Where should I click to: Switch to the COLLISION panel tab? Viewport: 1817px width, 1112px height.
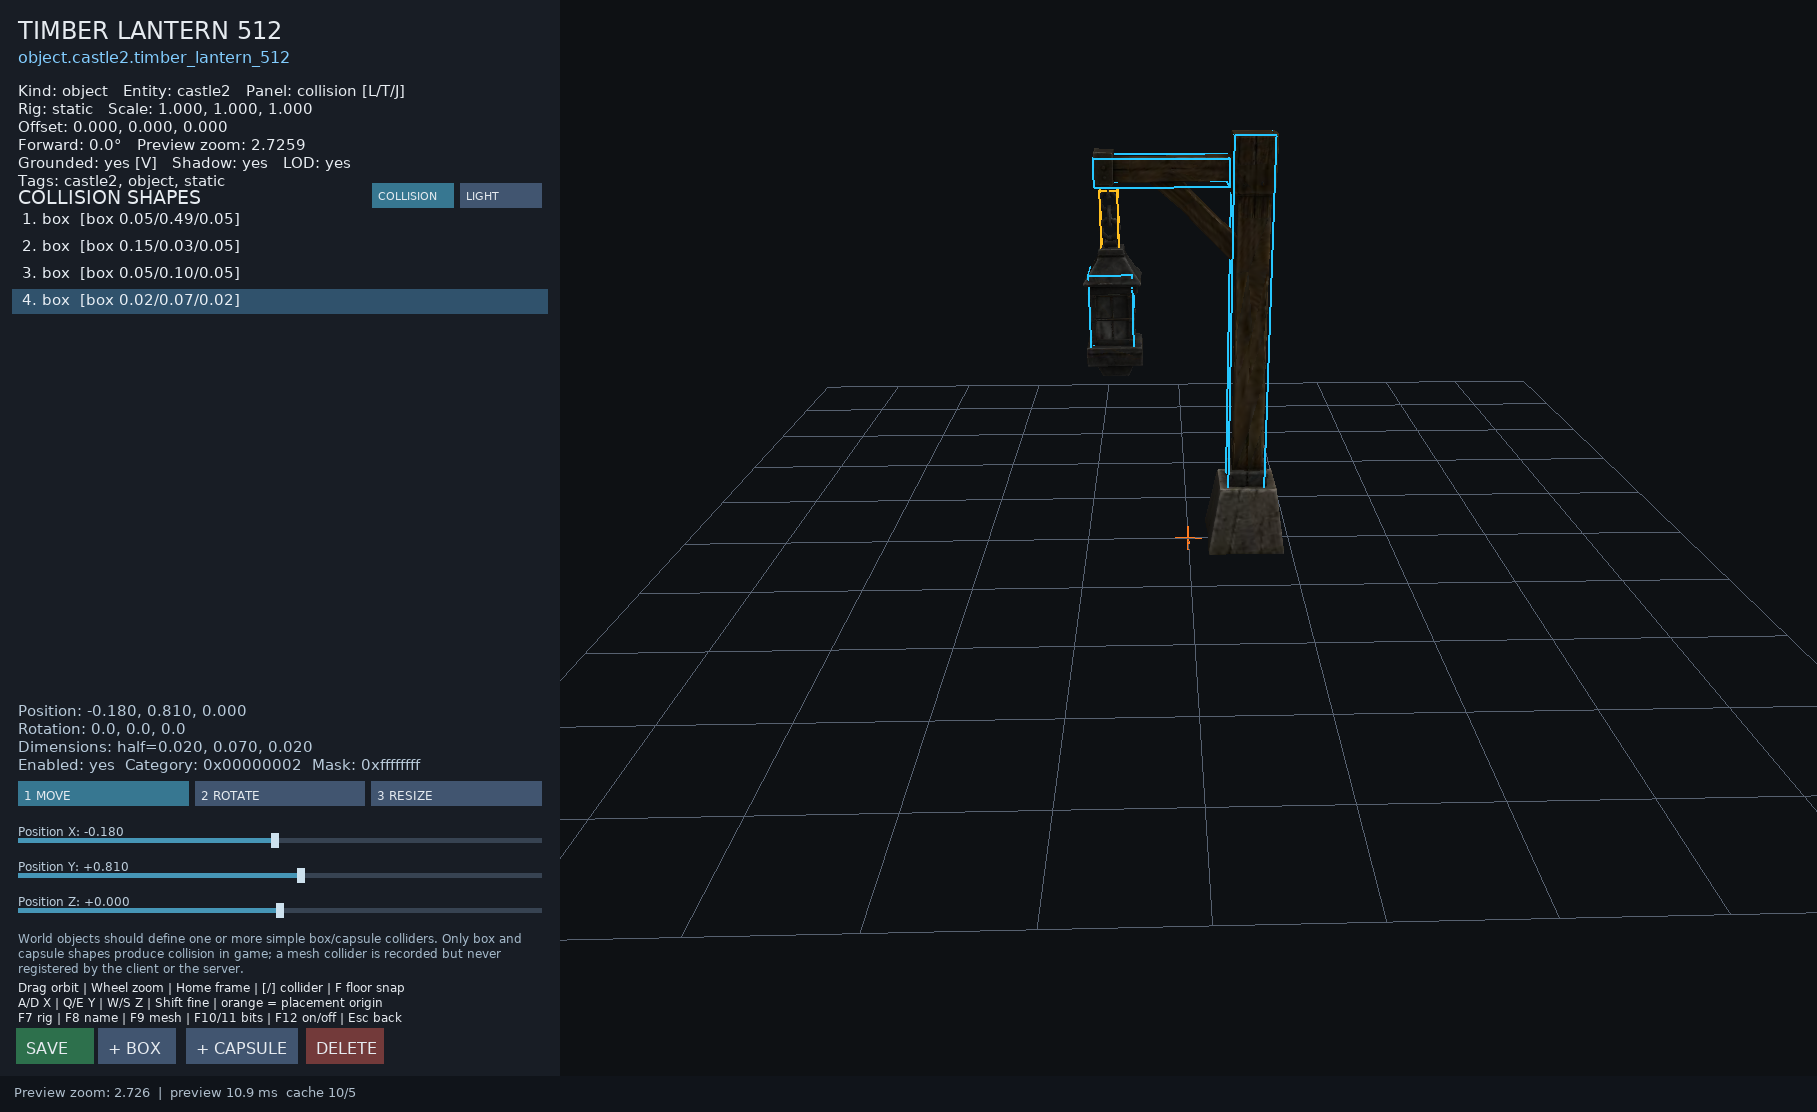tap(412, 196)
